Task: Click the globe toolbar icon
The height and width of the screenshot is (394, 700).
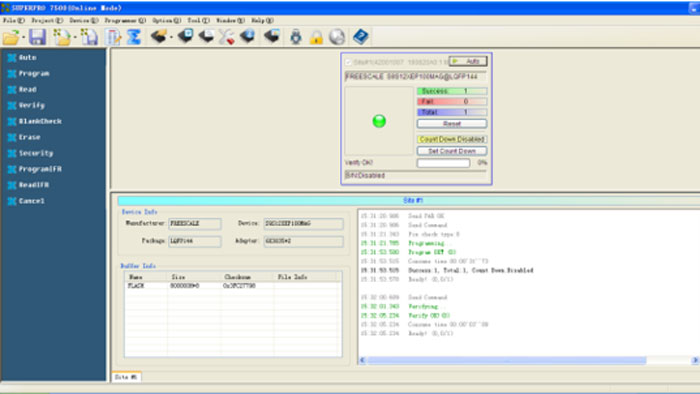Action: click(x=337, y=37)
